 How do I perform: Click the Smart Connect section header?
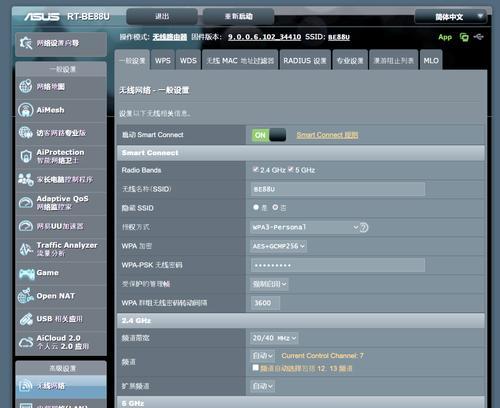pyautogui.click(x=301, y=153)
